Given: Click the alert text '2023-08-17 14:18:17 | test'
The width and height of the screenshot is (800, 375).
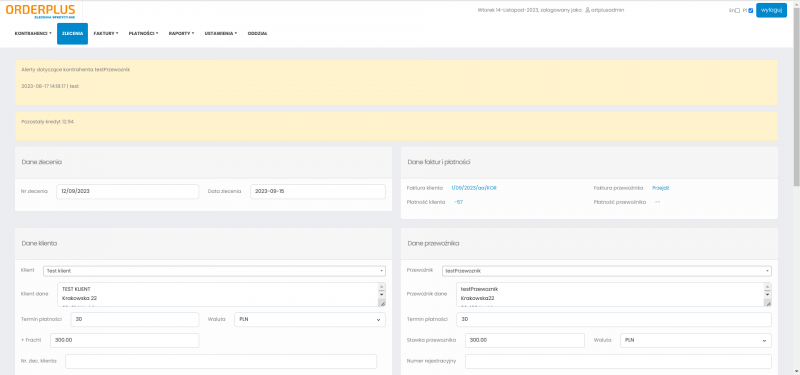Looking at the screenshot, I should (50, 86).
